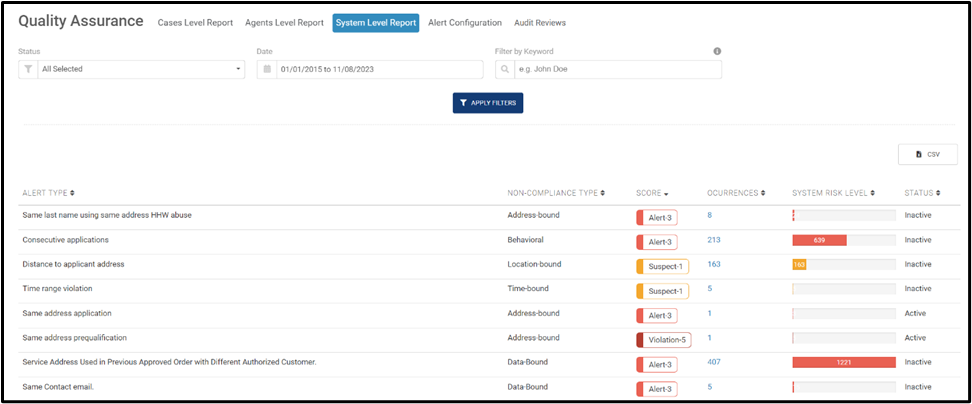The width and height of the screenshot is (972, 404).
Task: Open the 213 occurrences link for Consecutive applications
Action: [714, 240]
